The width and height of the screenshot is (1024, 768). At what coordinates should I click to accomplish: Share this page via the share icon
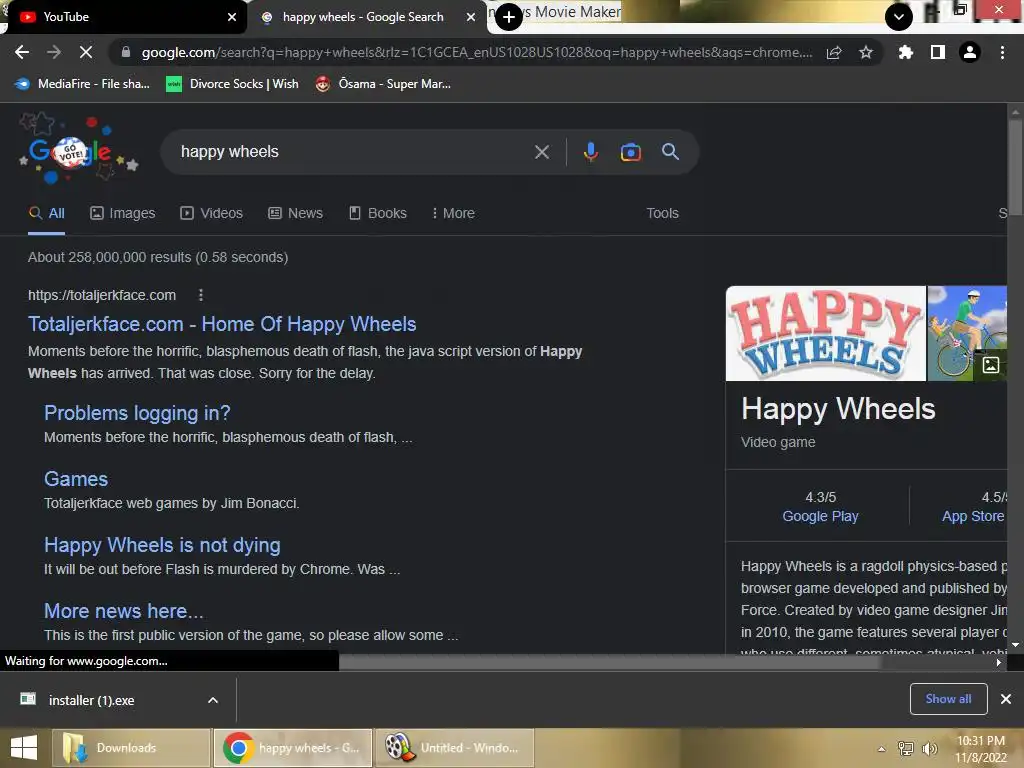tap(834, 53)
